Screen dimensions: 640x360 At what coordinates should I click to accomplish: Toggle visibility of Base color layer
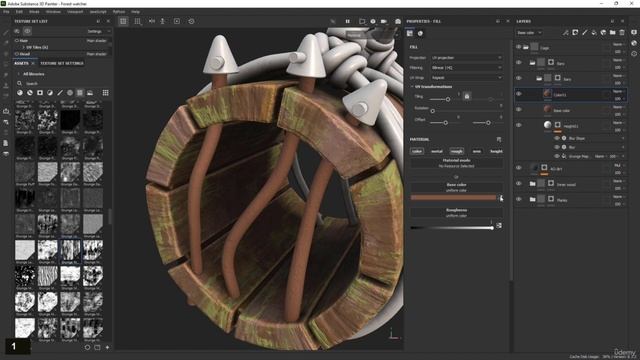click(x=518, y=110)
